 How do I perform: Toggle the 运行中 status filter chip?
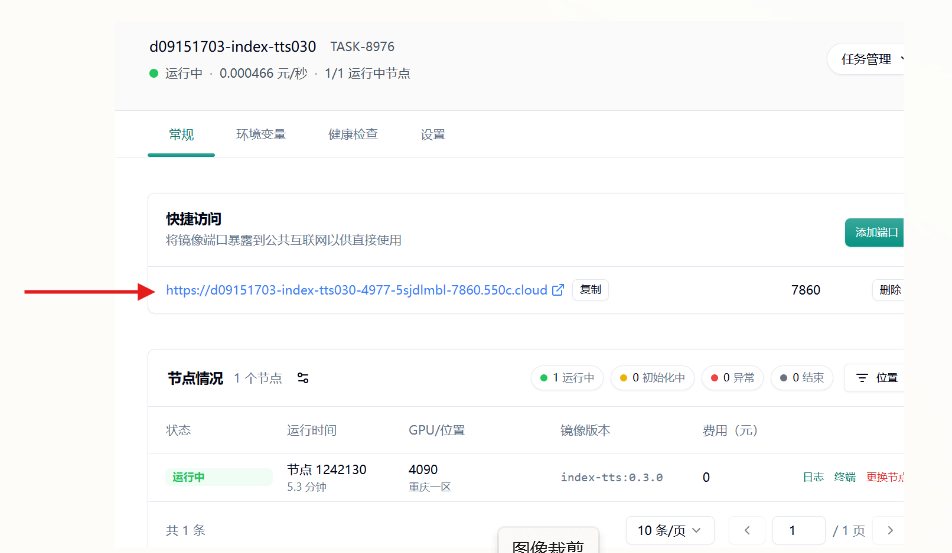tap(567, 378)
